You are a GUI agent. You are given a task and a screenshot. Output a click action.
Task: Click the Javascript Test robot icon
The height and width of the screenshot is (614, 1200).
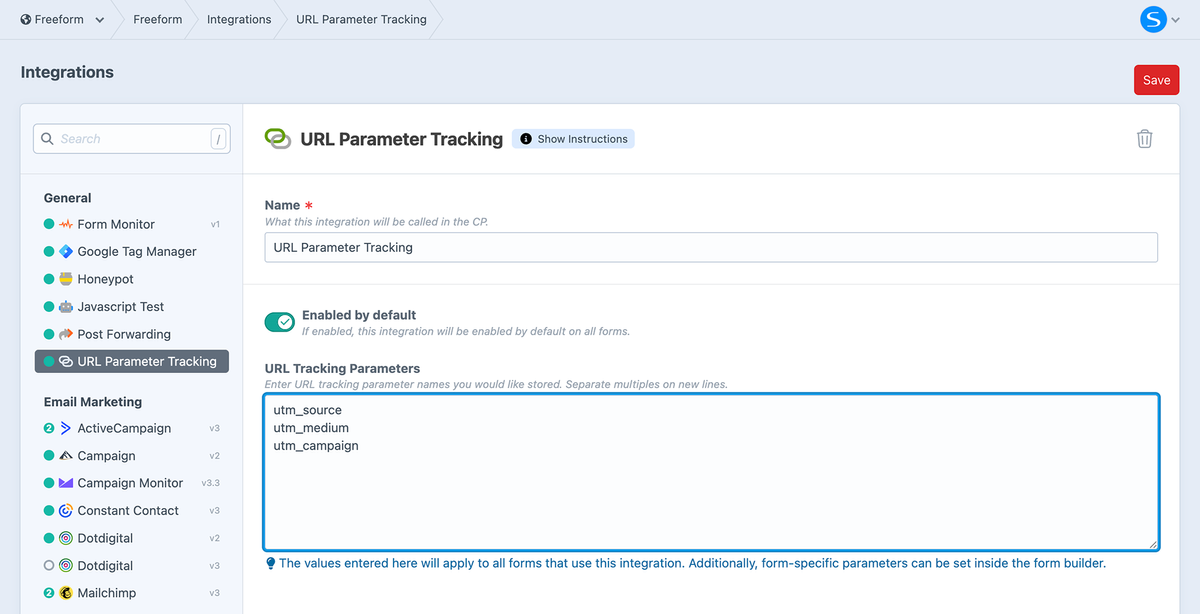(66, 307)
